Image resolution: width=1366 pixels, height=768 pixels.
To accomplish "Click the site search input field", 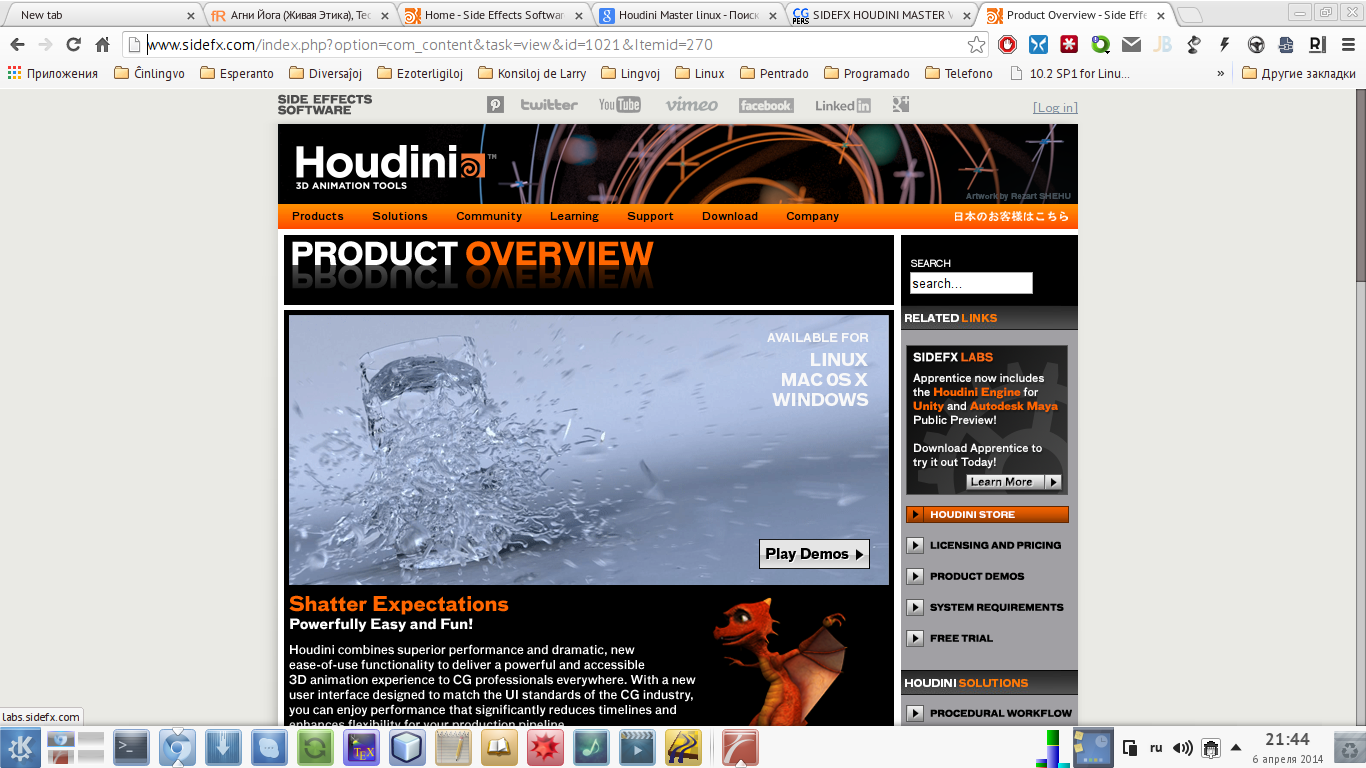I will 970,284.
